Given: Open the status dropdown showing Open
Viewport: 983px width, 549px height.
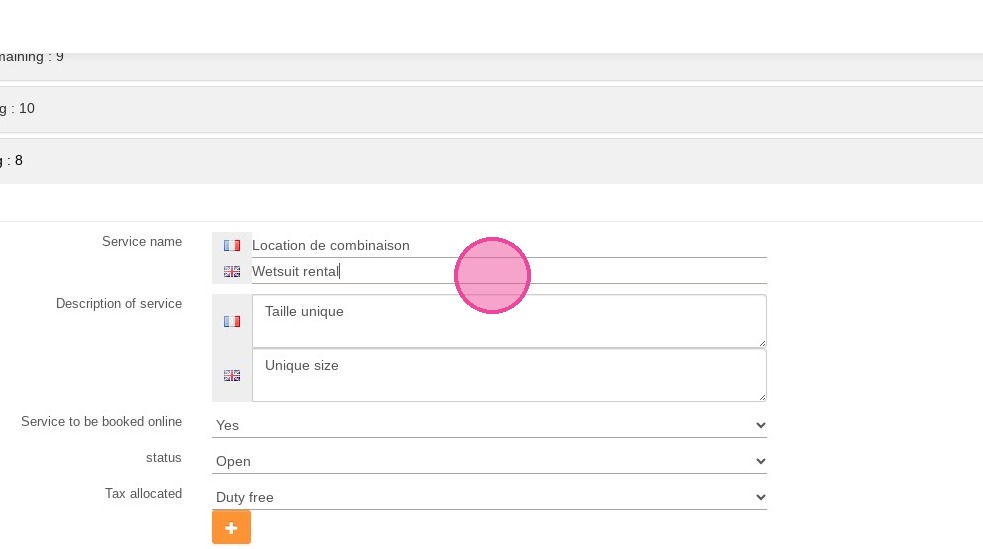Looking at the screenshot, I should click(x=490, y=461).
